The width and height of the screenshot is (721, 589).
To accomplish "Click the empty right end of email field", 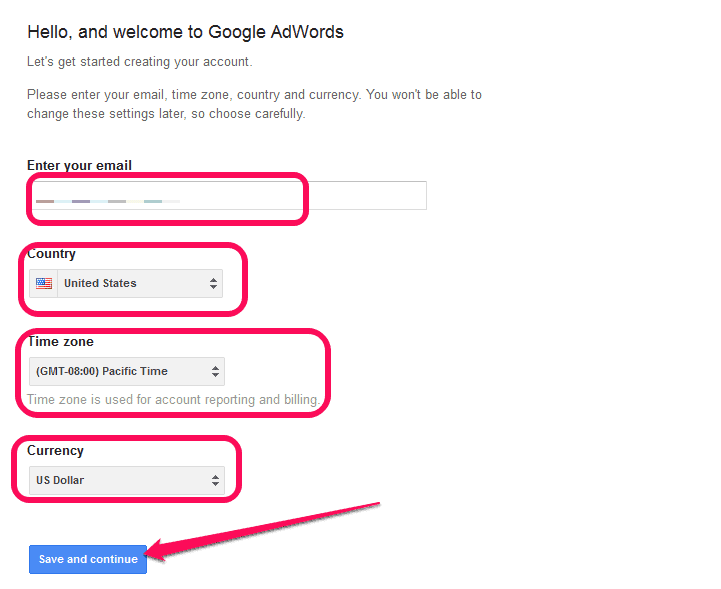I will click(x=380, y=196).
